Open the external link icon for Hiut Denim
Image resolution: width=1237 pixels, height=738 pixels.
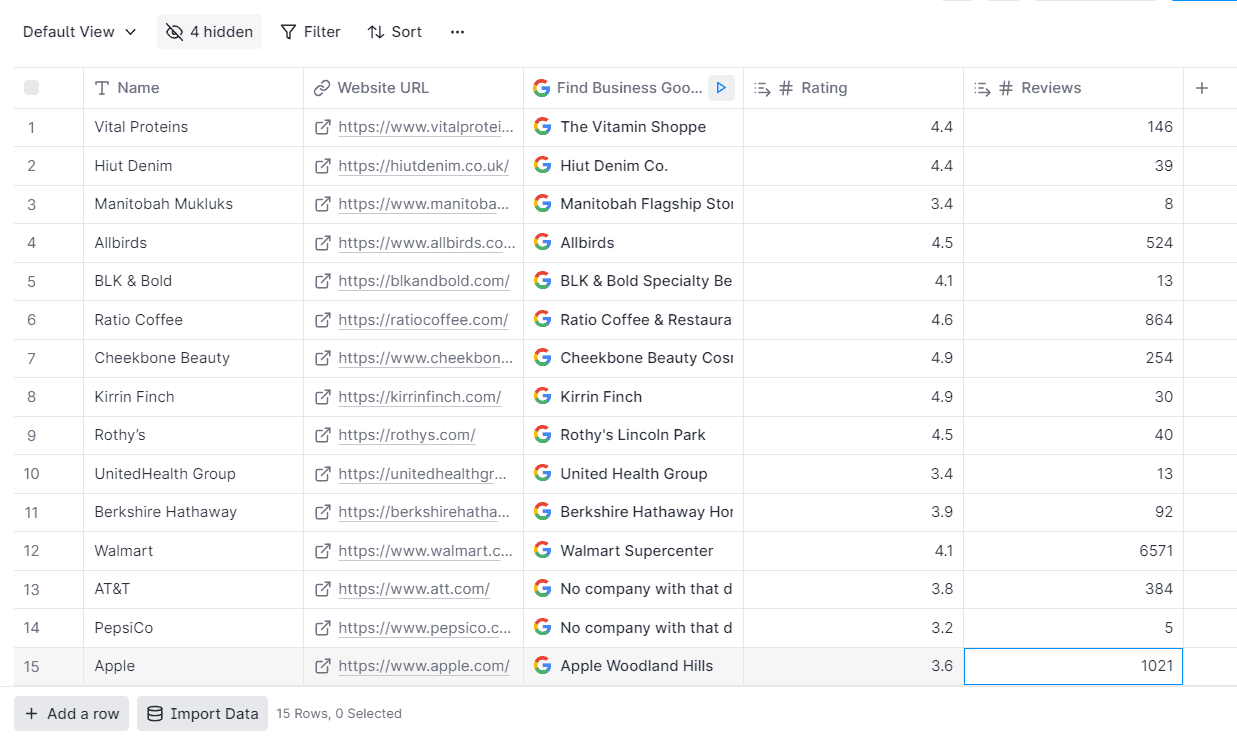pyautogui.click(x=323, y=166)
